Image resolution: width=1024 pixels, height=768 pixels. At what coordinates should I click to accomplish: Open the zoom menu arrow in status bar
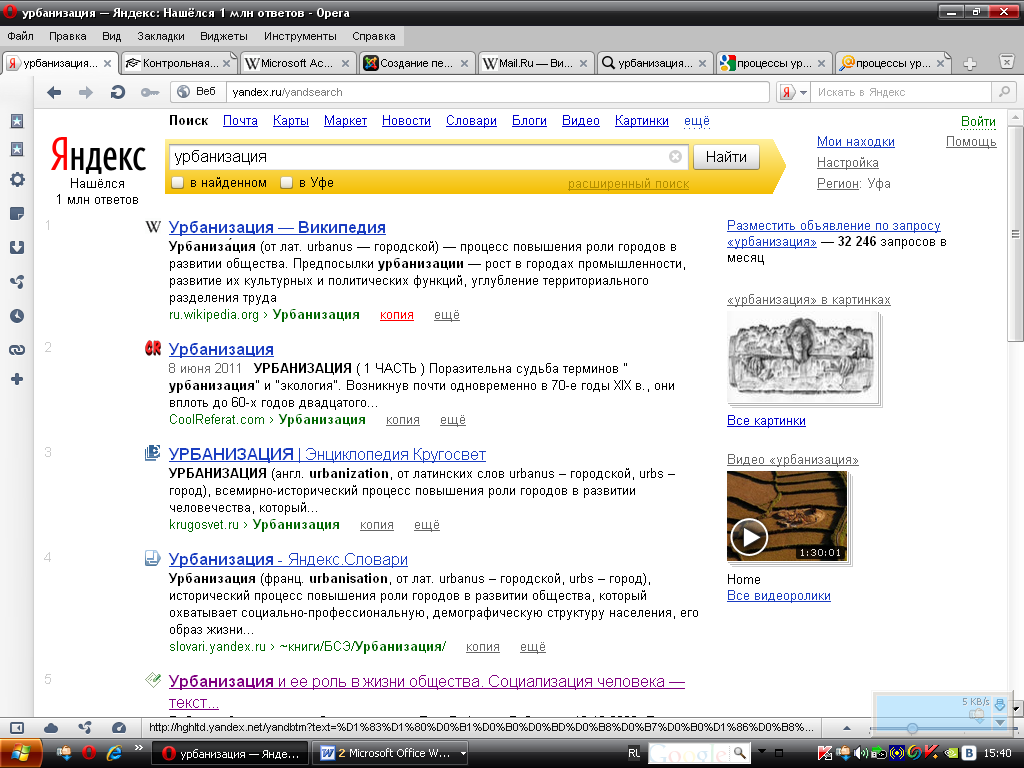click(846, 728)
